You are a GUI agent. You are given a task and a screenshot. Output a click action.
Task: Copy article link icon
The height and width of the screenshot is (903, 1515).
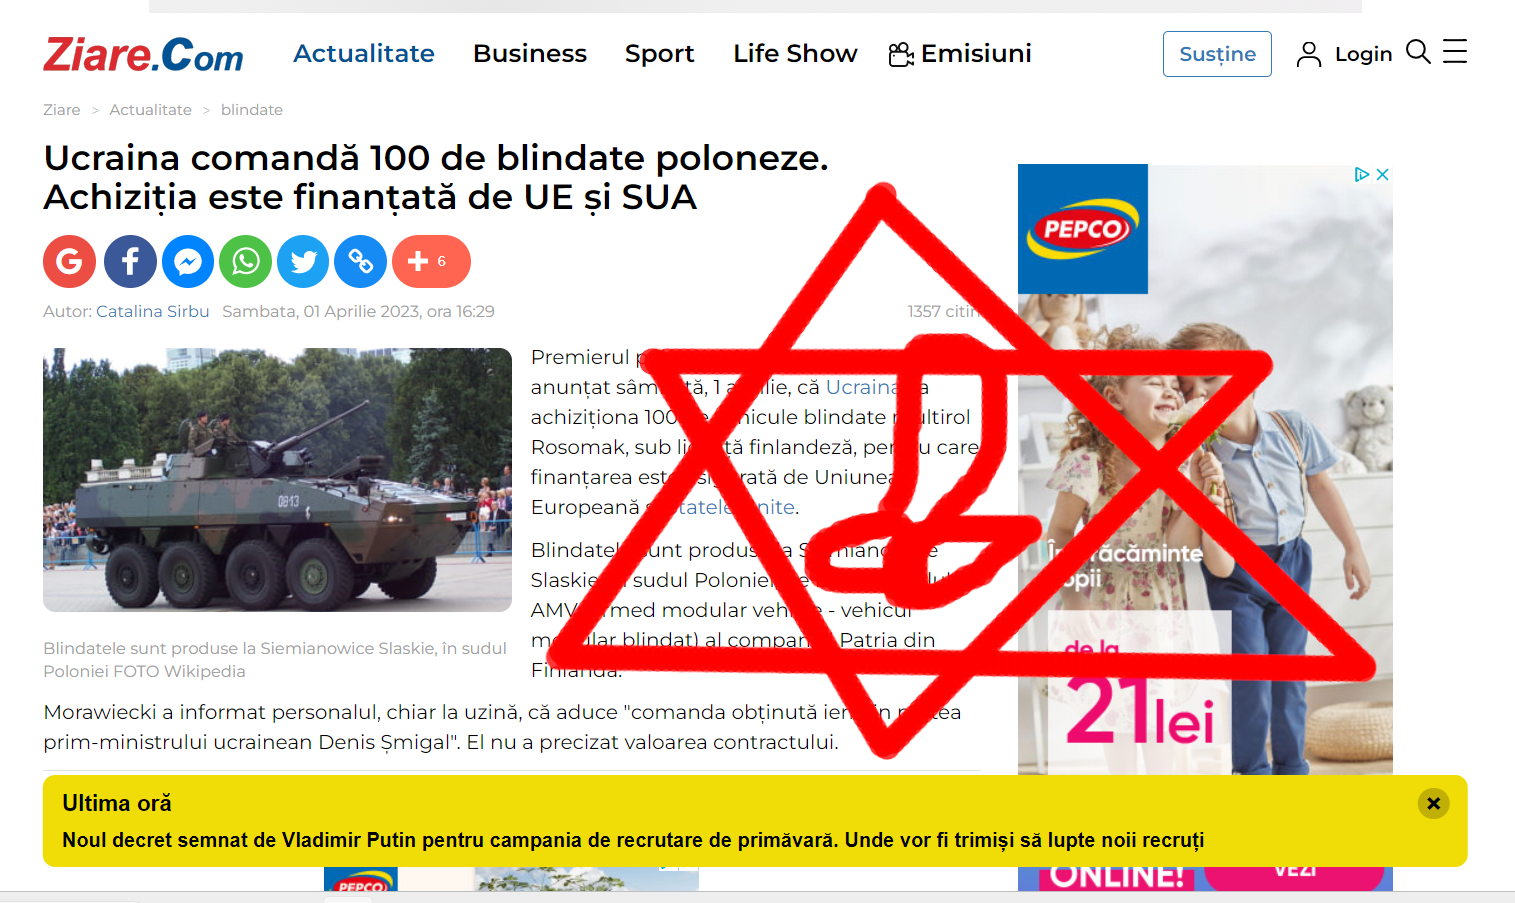(361, 262)
